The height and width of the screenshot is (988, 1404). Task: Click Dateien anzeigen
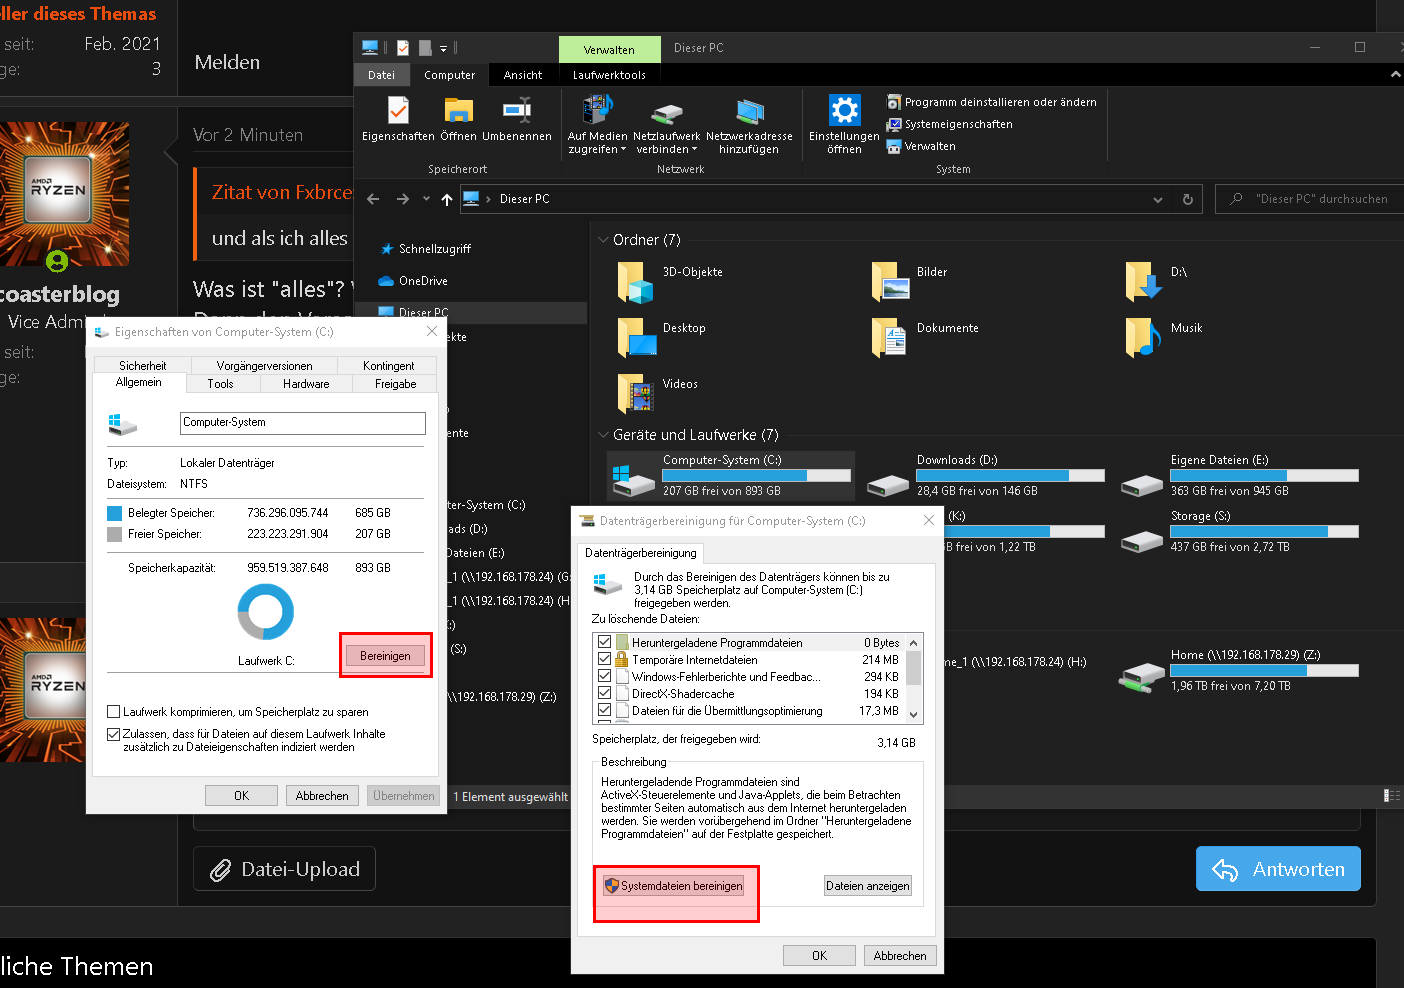(868, 886)
